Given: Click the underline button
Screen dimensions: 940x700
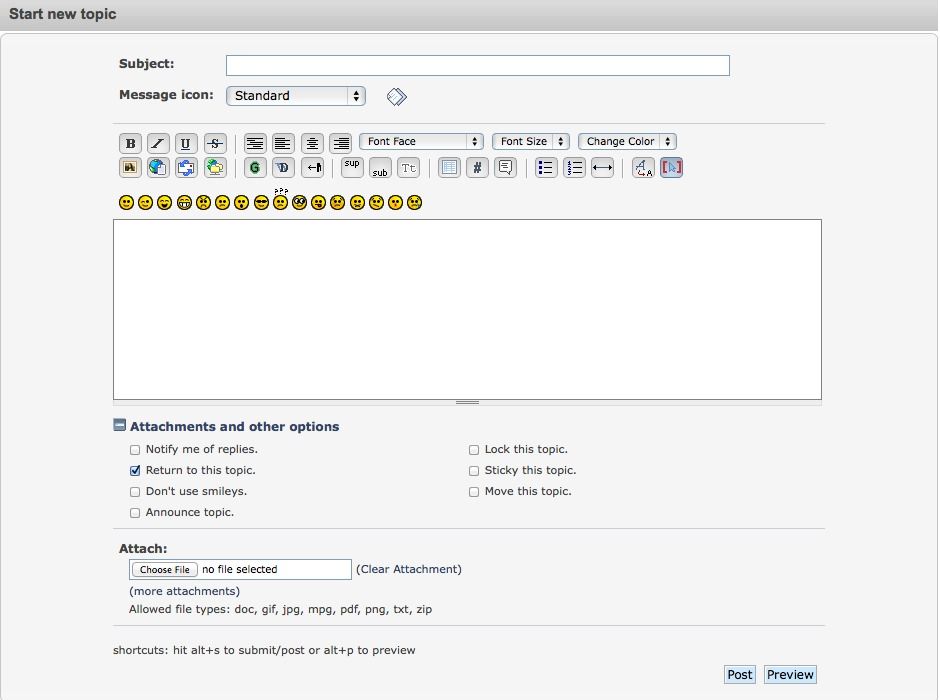Looking at the screenshot, I should tap(186, 143).
